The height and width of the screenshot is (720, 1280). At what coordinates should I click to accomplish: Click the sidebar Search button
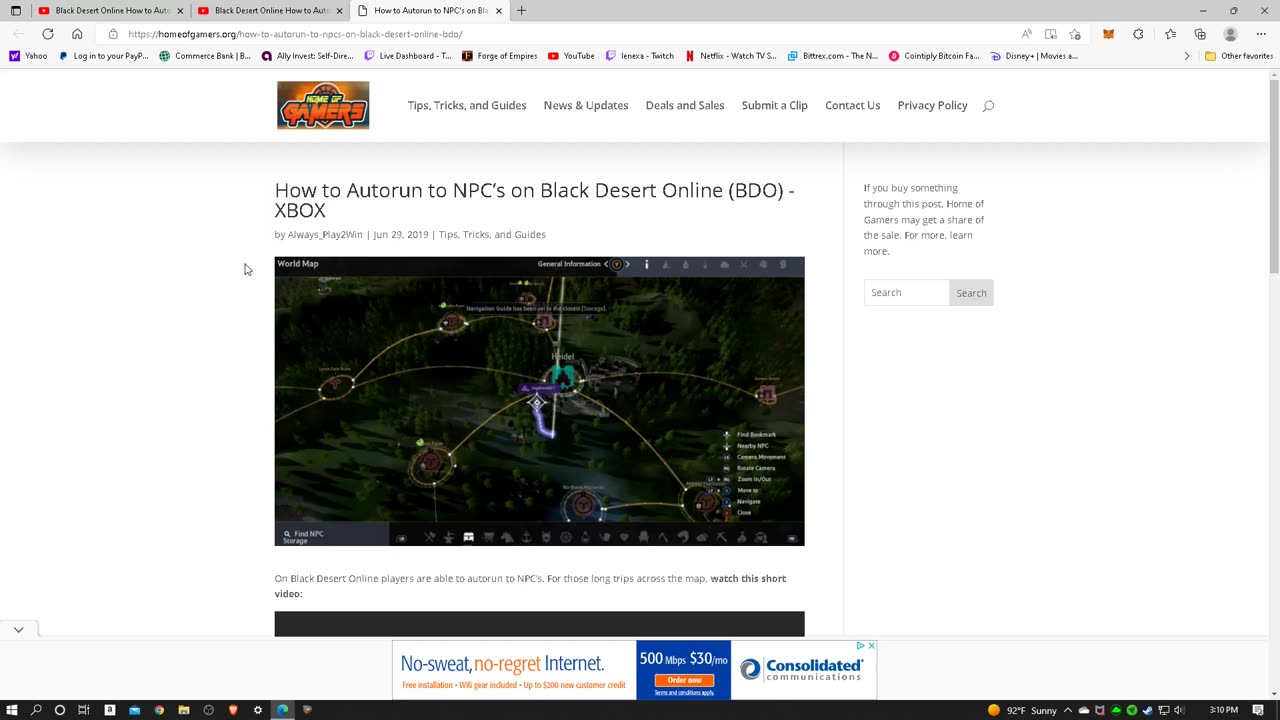point(971,293)
